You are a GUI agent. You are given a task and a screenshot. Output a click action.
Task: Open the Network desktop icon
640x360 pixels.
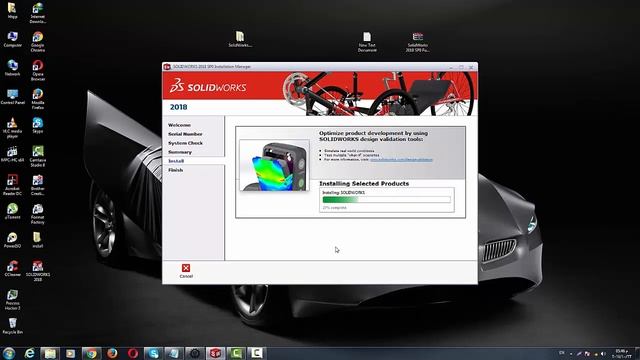tap(12, 68)
